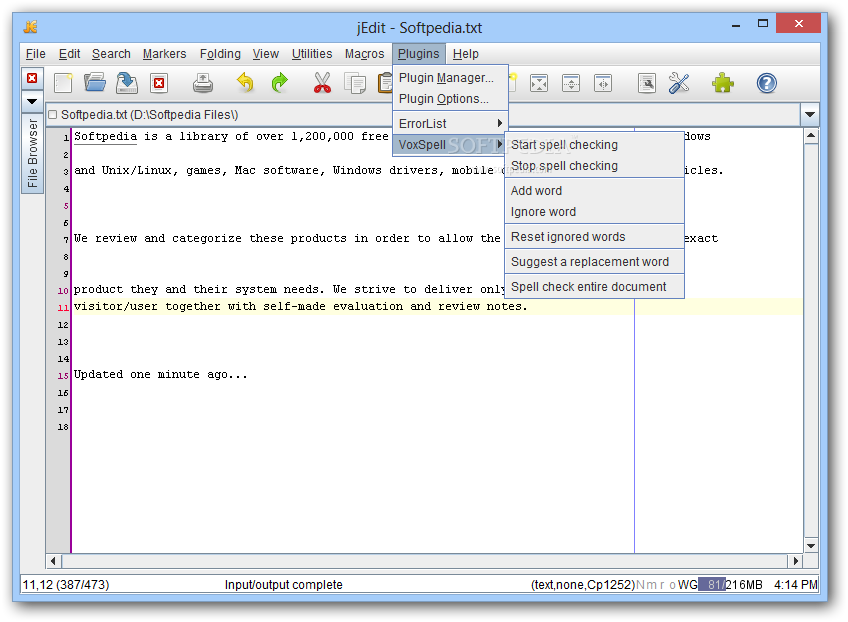The width and height of the screenshot is (848, 622).
Task: Select Start spell checking
Action: pyautogui.click(x=594, y=144)
